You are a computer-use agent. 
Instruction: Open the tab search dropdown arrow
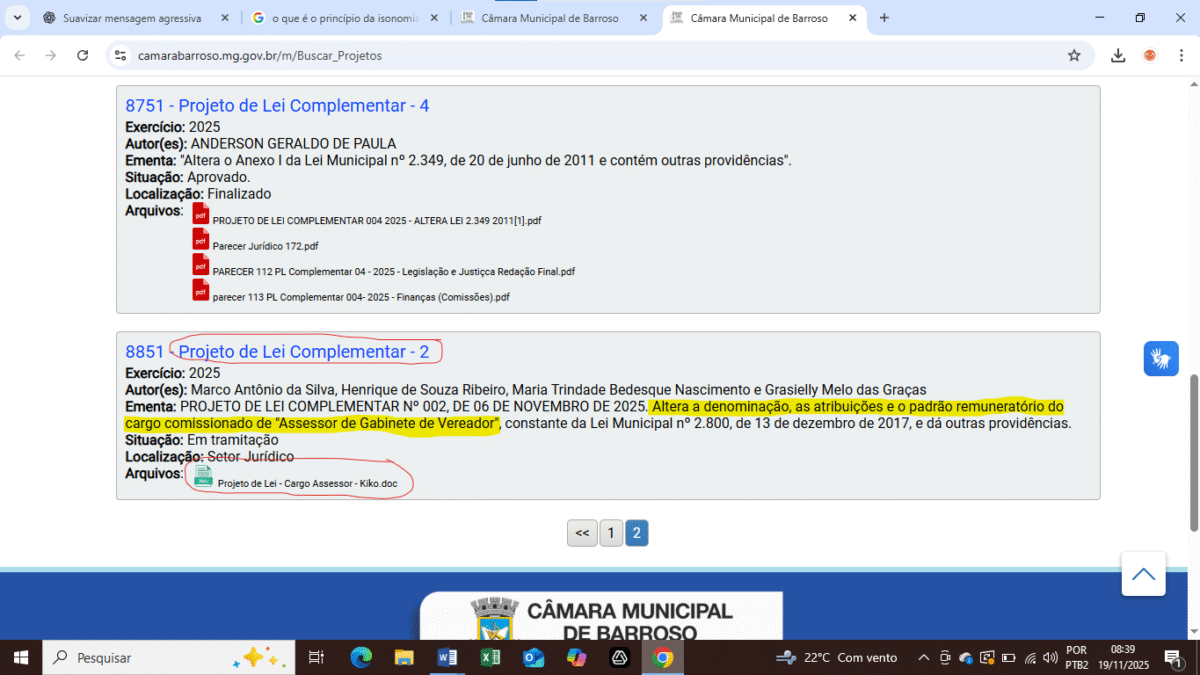coord(17,18)
